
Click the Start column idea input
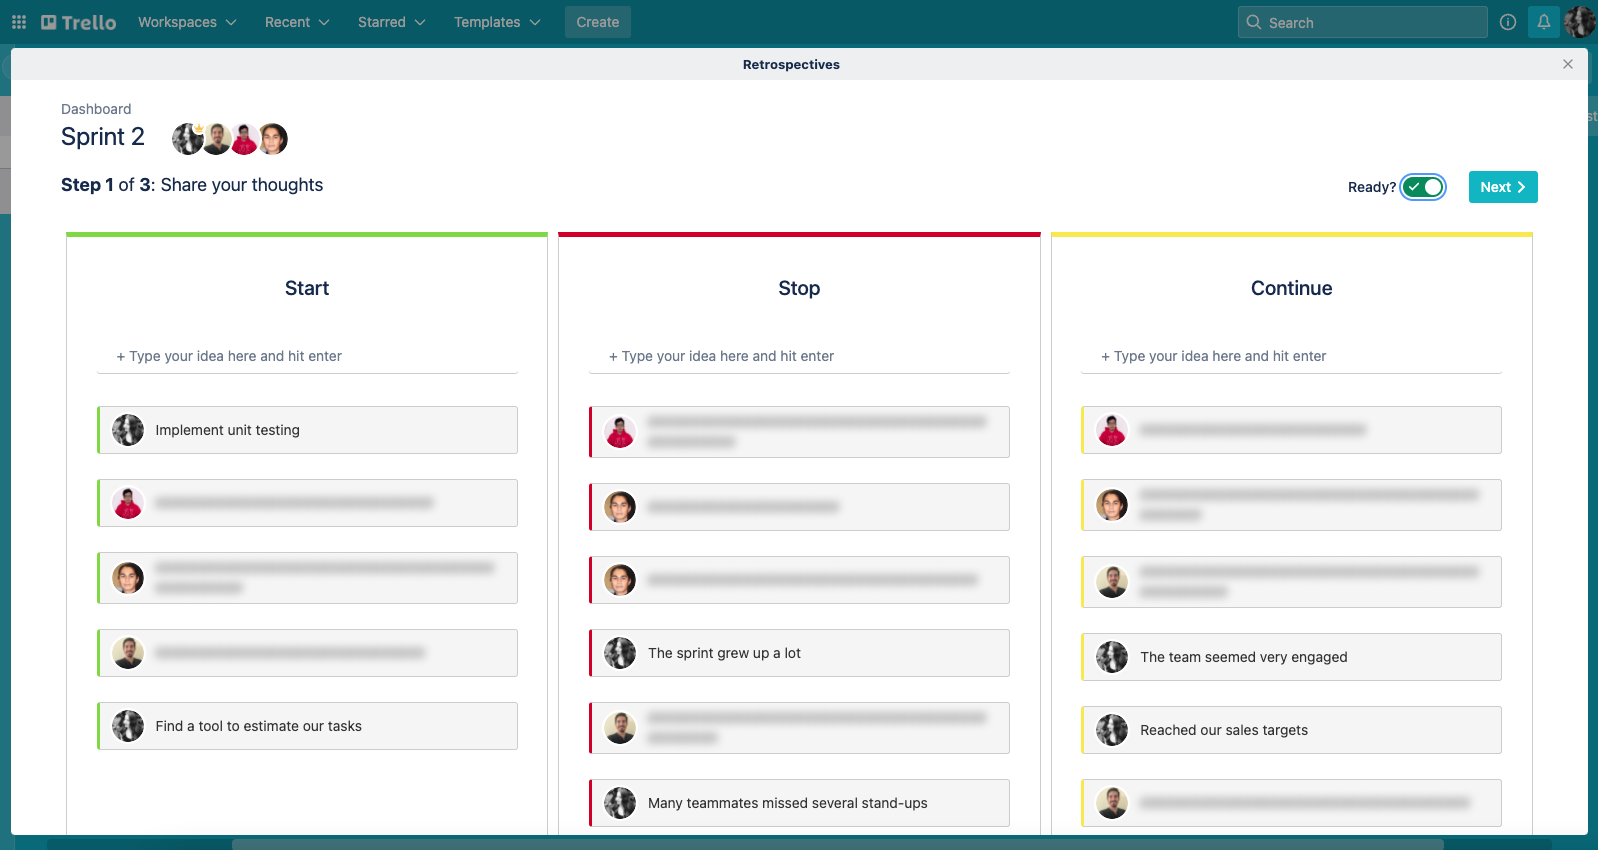pyautogui.click(x=307, y=356)
